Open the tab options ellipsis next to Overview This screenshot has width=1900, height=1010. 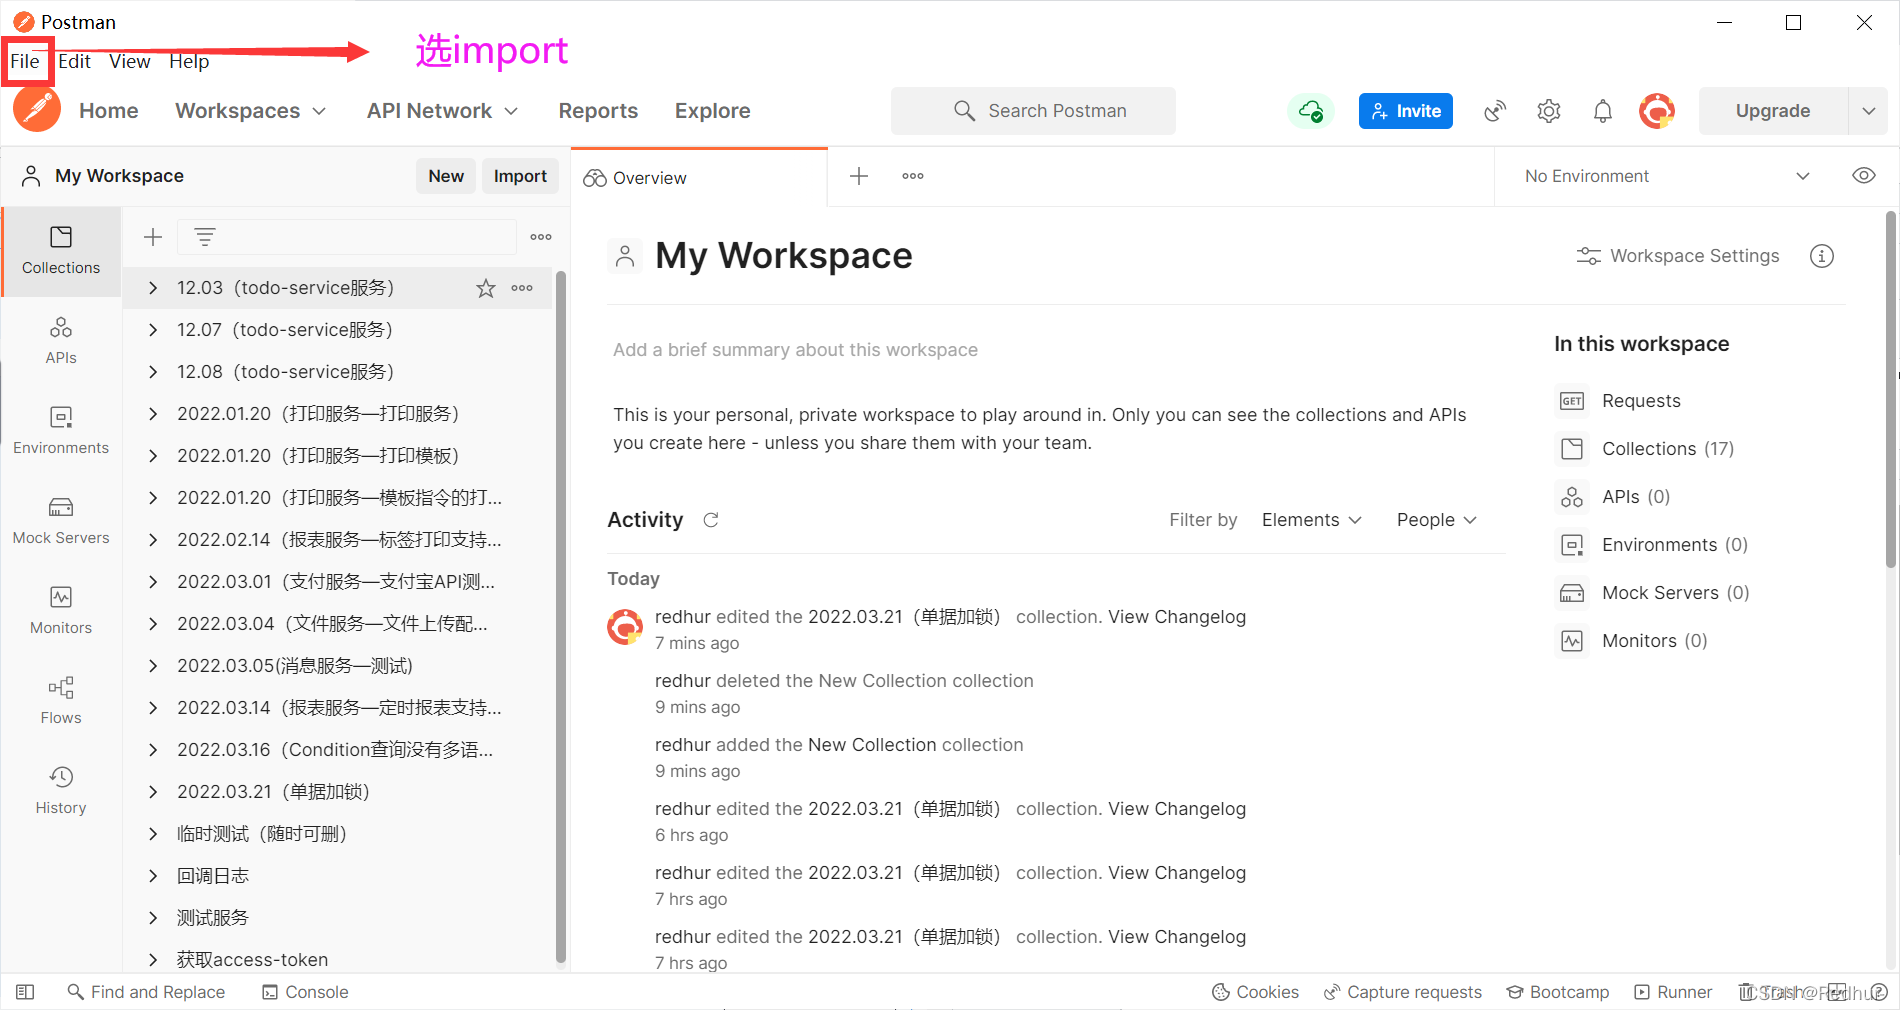(913, 176)
